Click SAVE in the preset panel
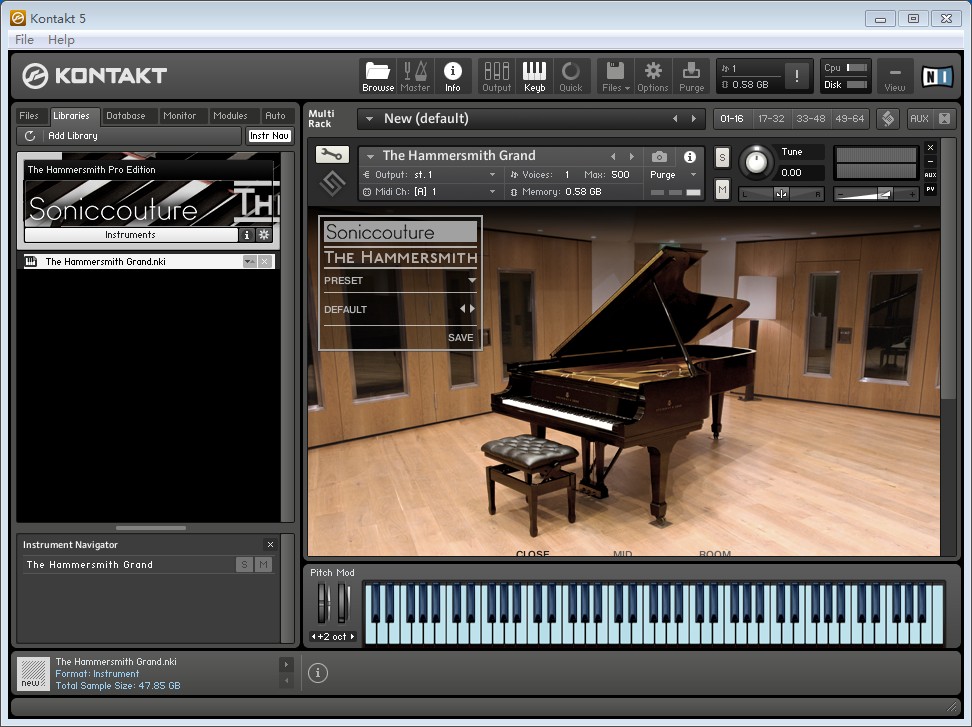Viewport: 972px width, 727px height. click(461, 338)
